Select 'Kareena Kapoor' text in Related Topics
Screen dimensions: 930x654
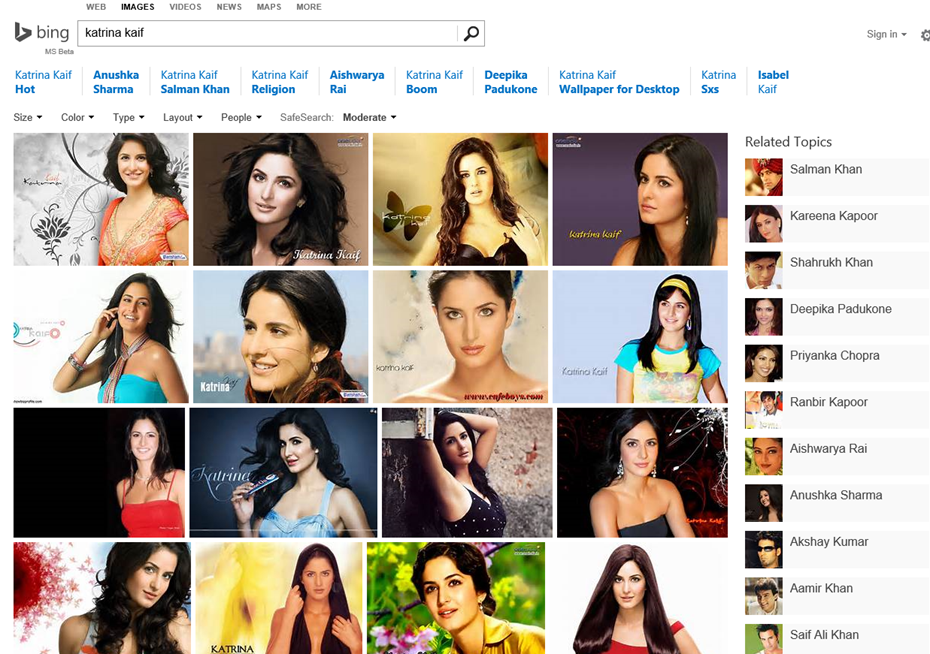833,216
